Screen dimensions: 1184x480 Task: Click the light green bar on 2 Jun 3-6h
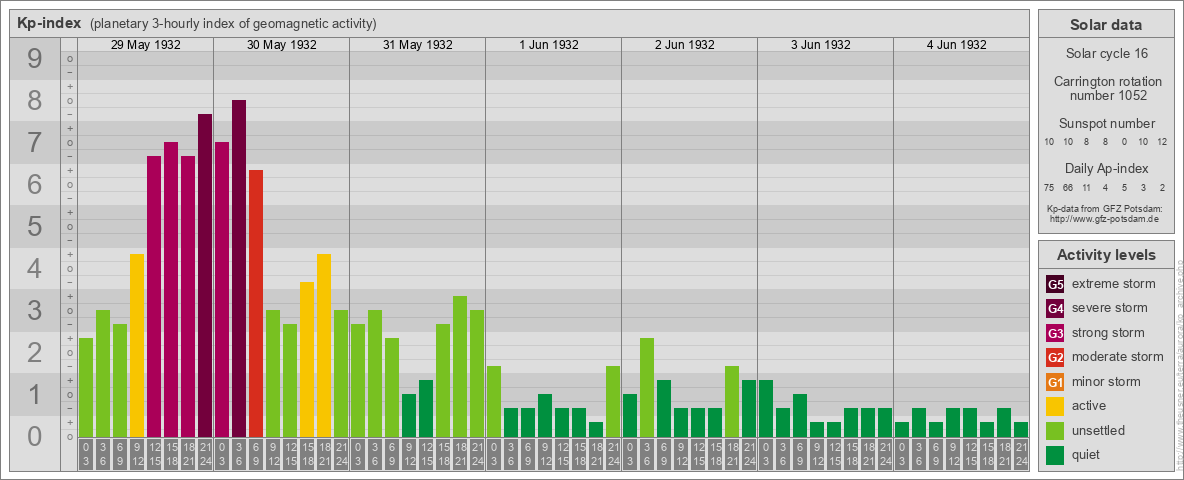[x=646, y=388]
